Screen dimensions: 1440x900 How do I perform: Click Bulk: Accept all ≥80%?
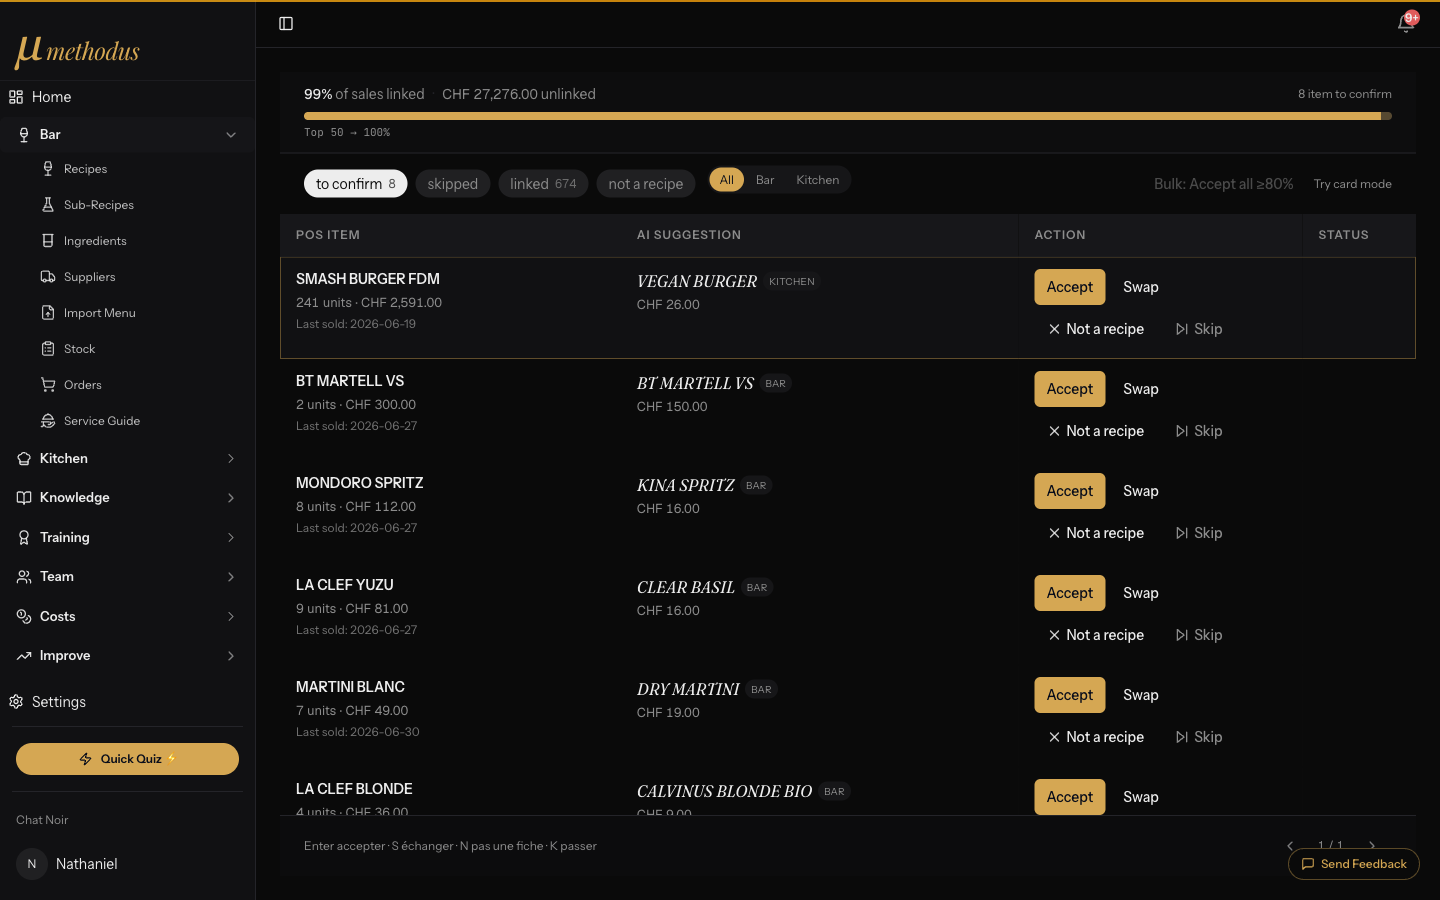pos(1223,184)
